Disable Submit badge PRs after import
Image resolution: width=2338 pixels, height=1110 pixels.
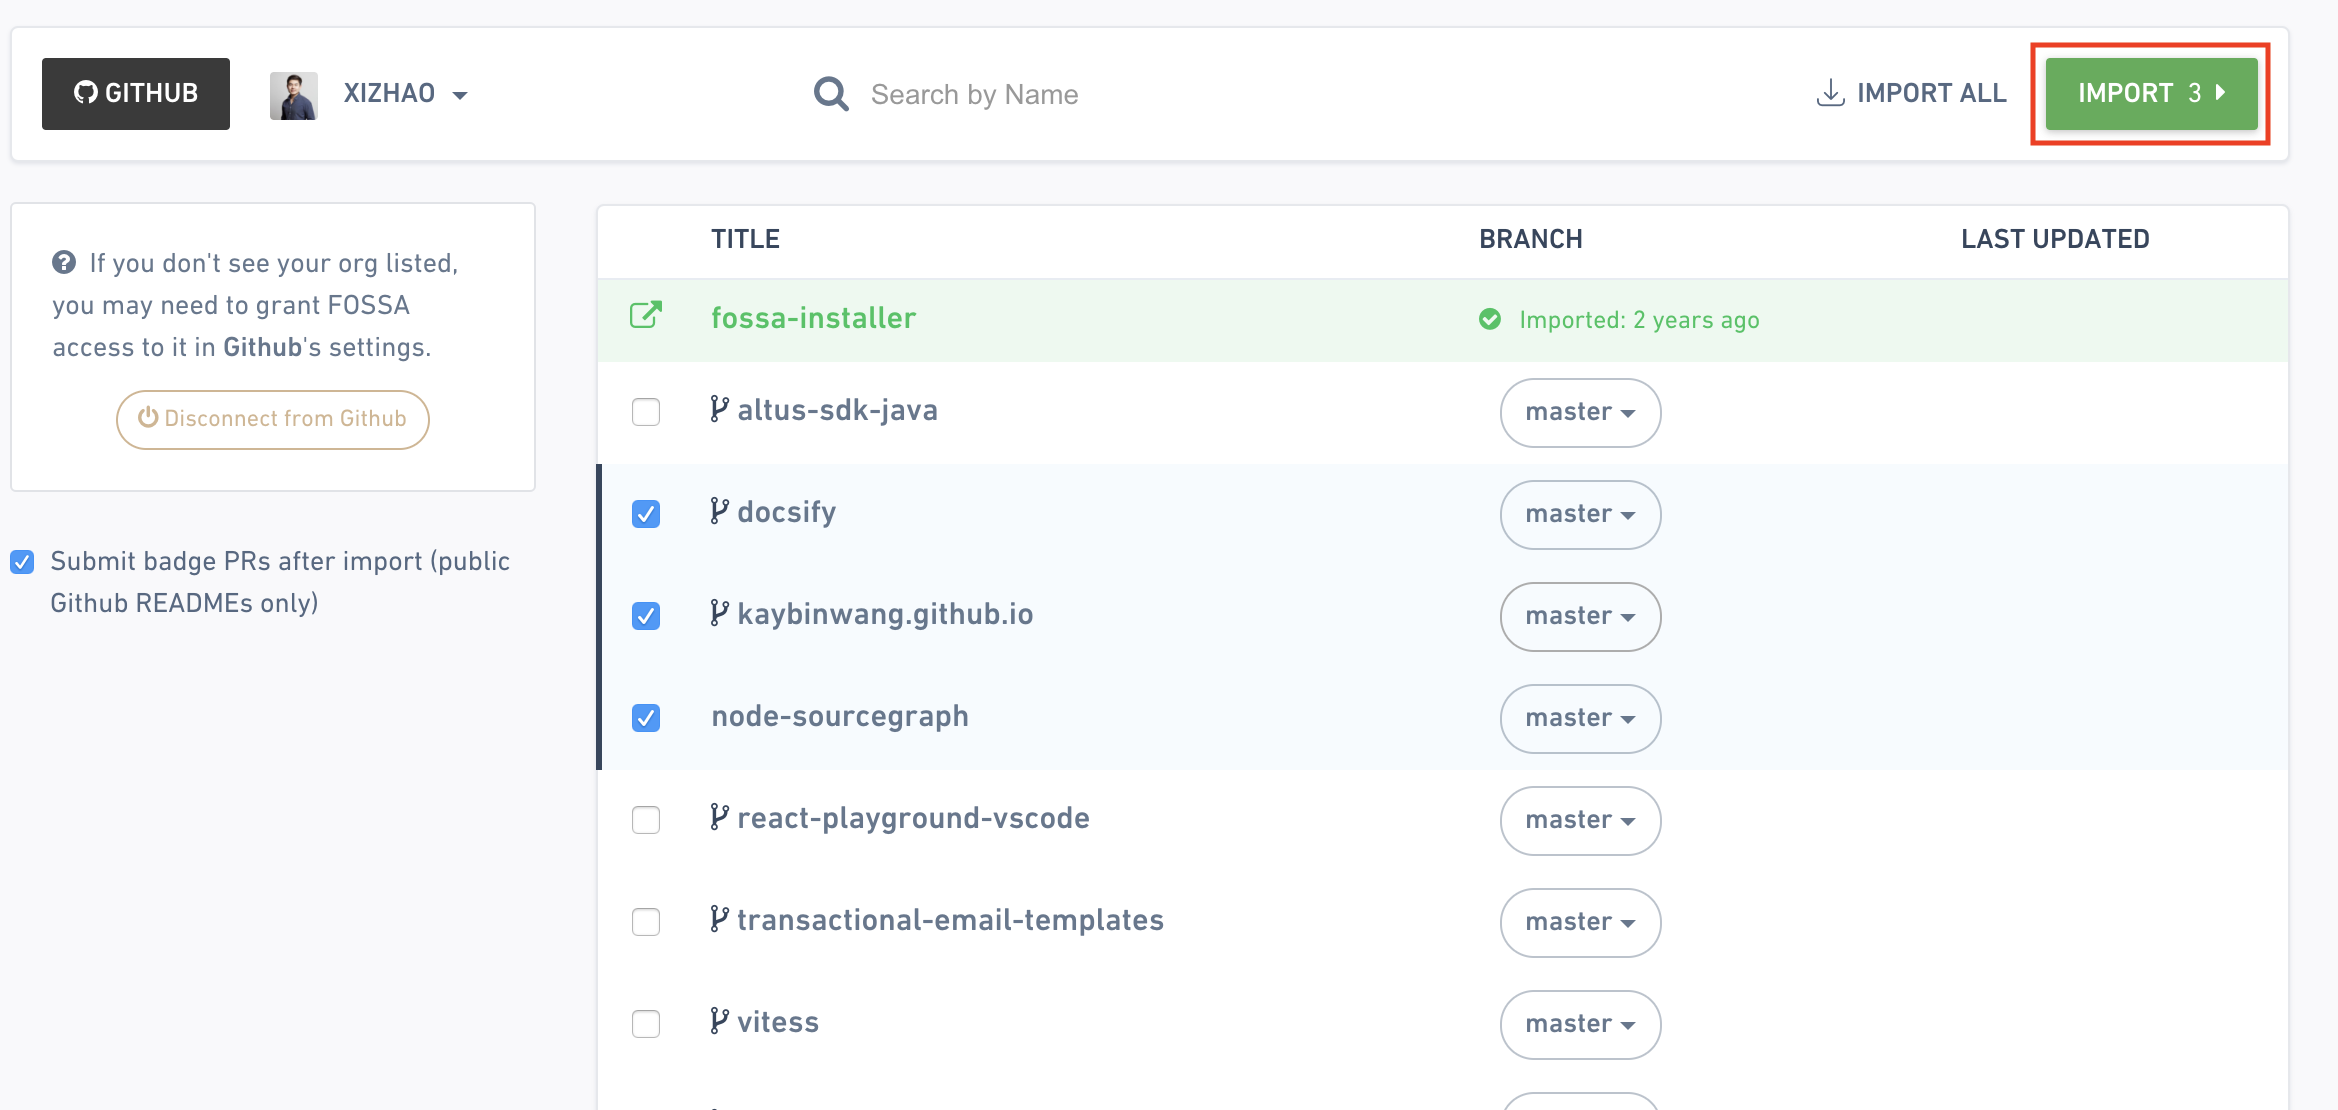coord(22,562)
